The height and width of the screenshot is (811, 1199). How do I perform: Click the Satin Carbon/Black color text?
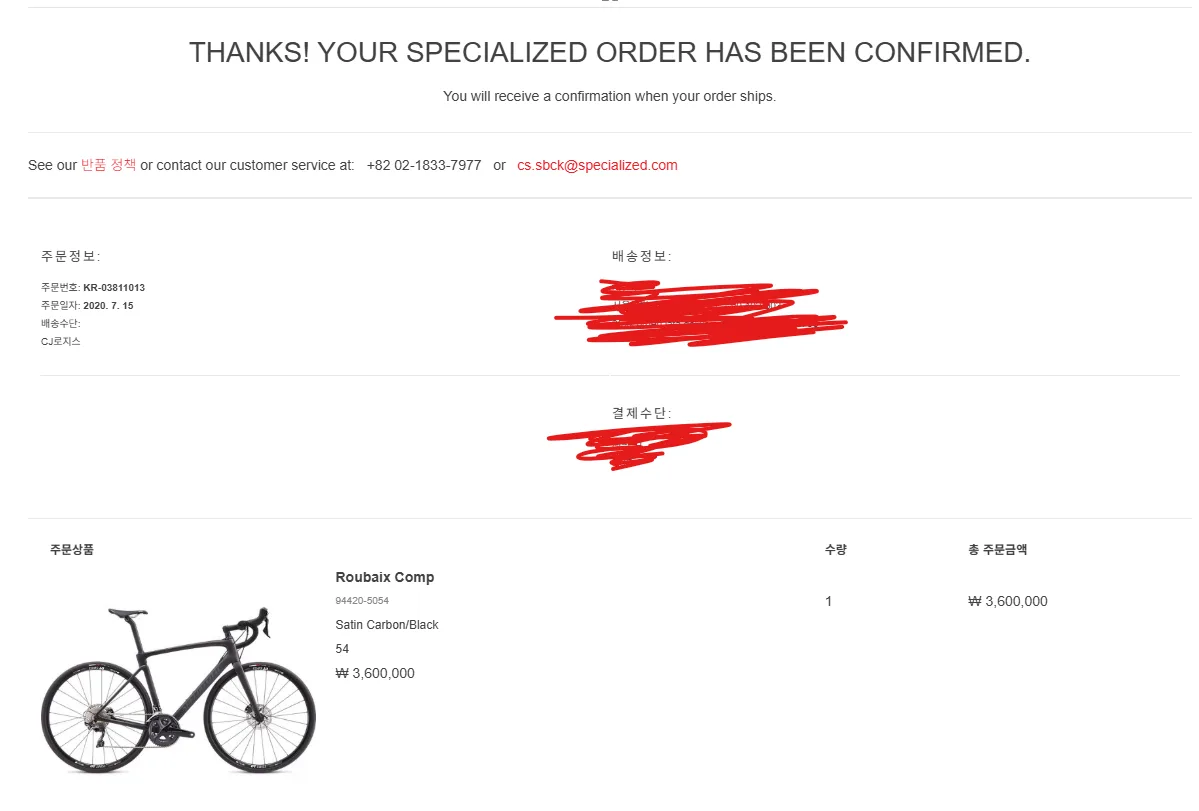[387, 624]
